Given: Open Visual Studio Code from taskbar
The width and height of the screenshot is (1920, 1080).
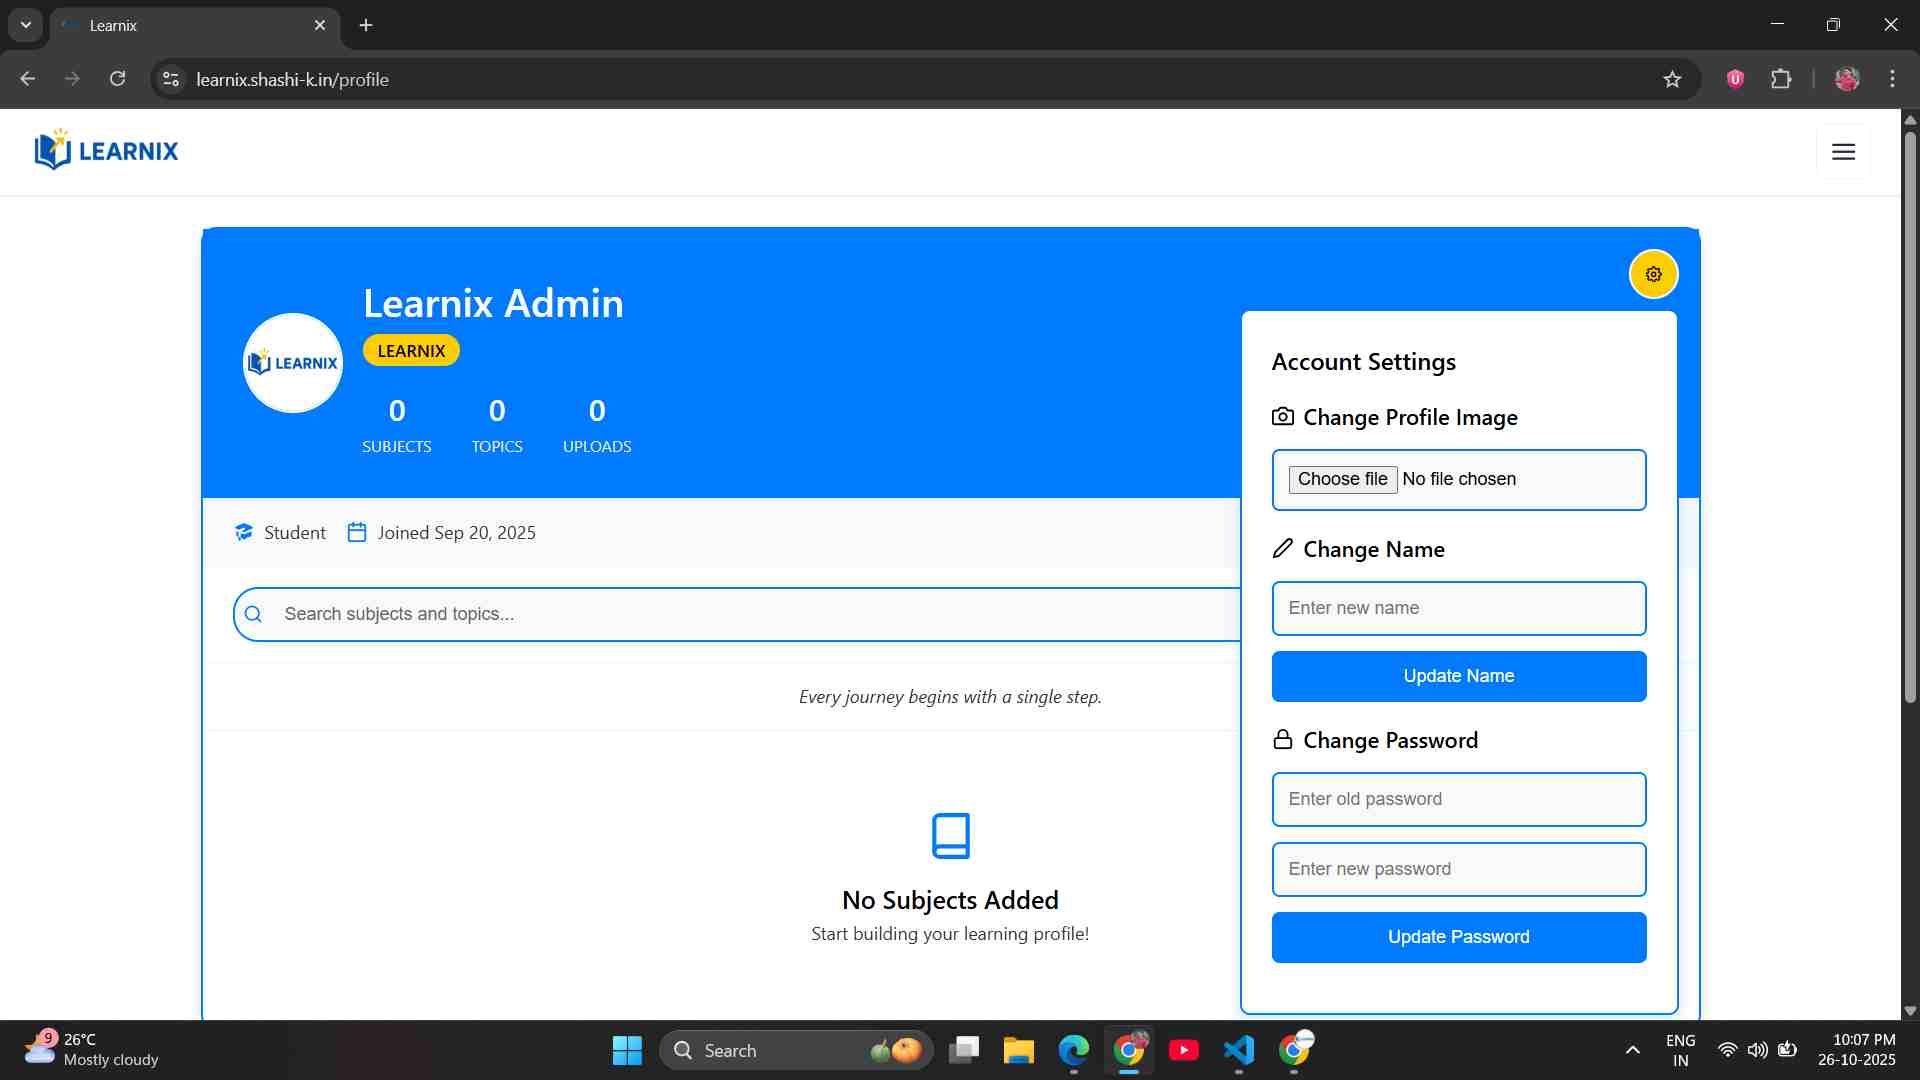Looking at the screenshot, I should [x=1238, y=1050].
